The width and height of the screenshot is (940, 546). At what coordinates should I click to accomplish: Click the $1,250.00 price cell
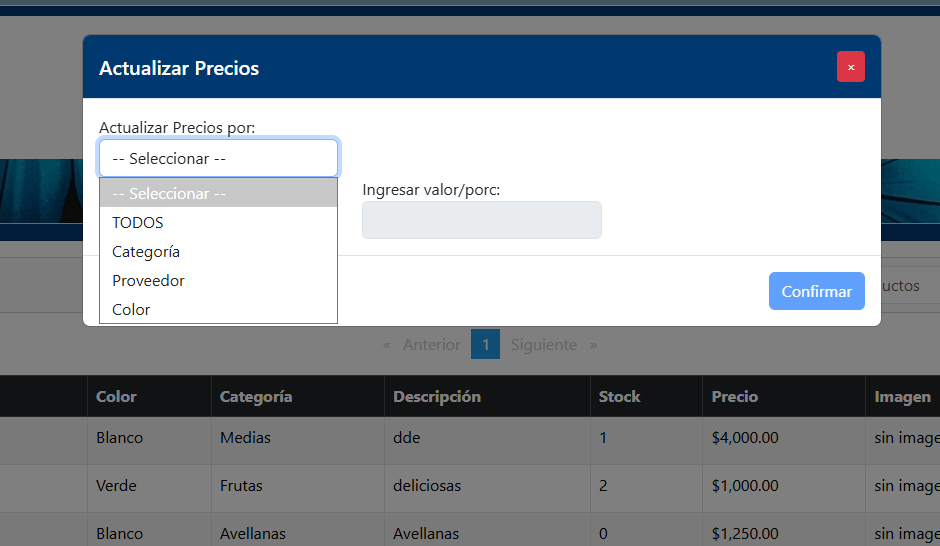coord(745,534)
